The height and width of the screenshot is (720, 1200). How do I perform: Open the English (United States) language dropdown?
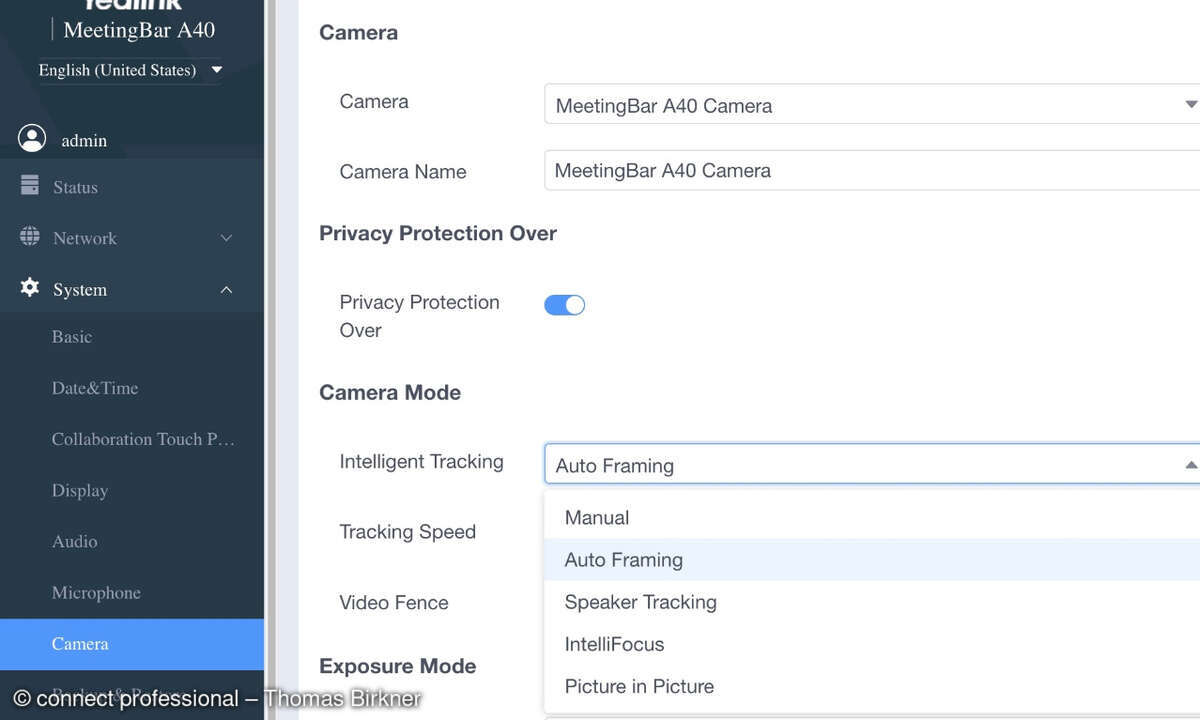(130, 70)
